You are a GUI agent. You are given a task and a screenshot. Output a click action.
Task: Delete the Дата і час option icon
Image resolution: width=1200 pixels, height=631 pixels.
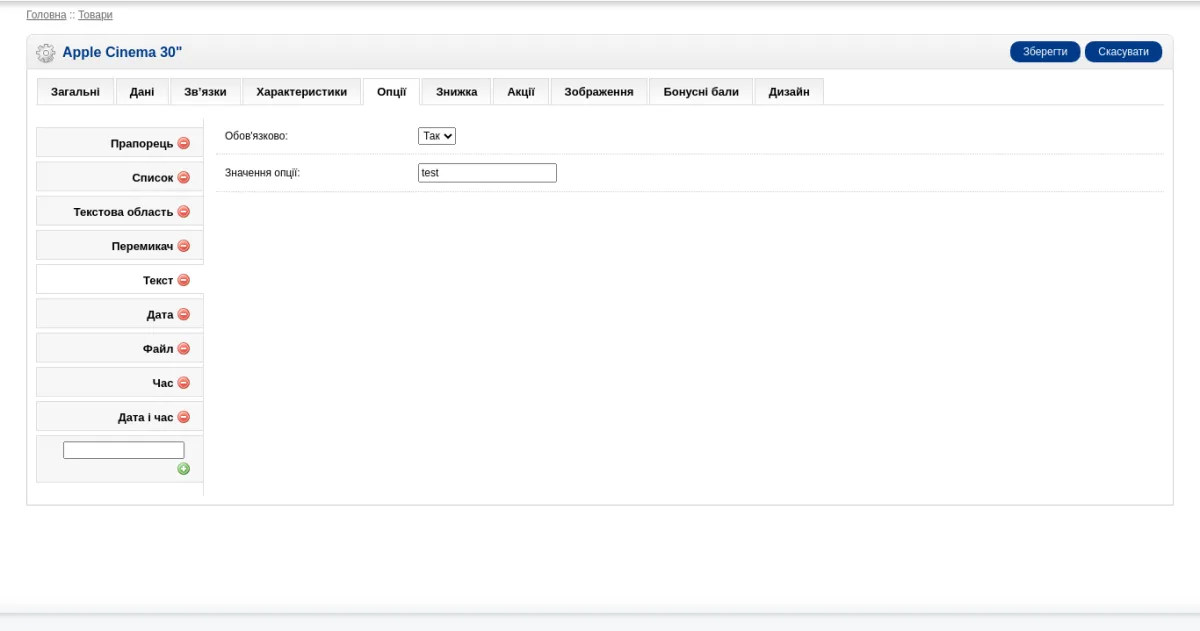pyautogui.click(x=184, y=417)
